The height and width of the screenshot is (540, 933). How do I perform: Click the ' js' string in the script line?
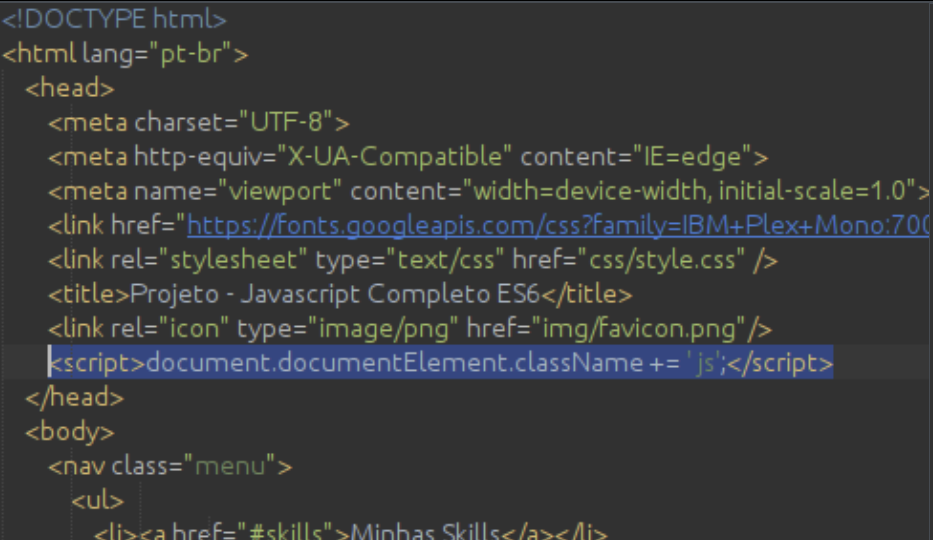704,363
